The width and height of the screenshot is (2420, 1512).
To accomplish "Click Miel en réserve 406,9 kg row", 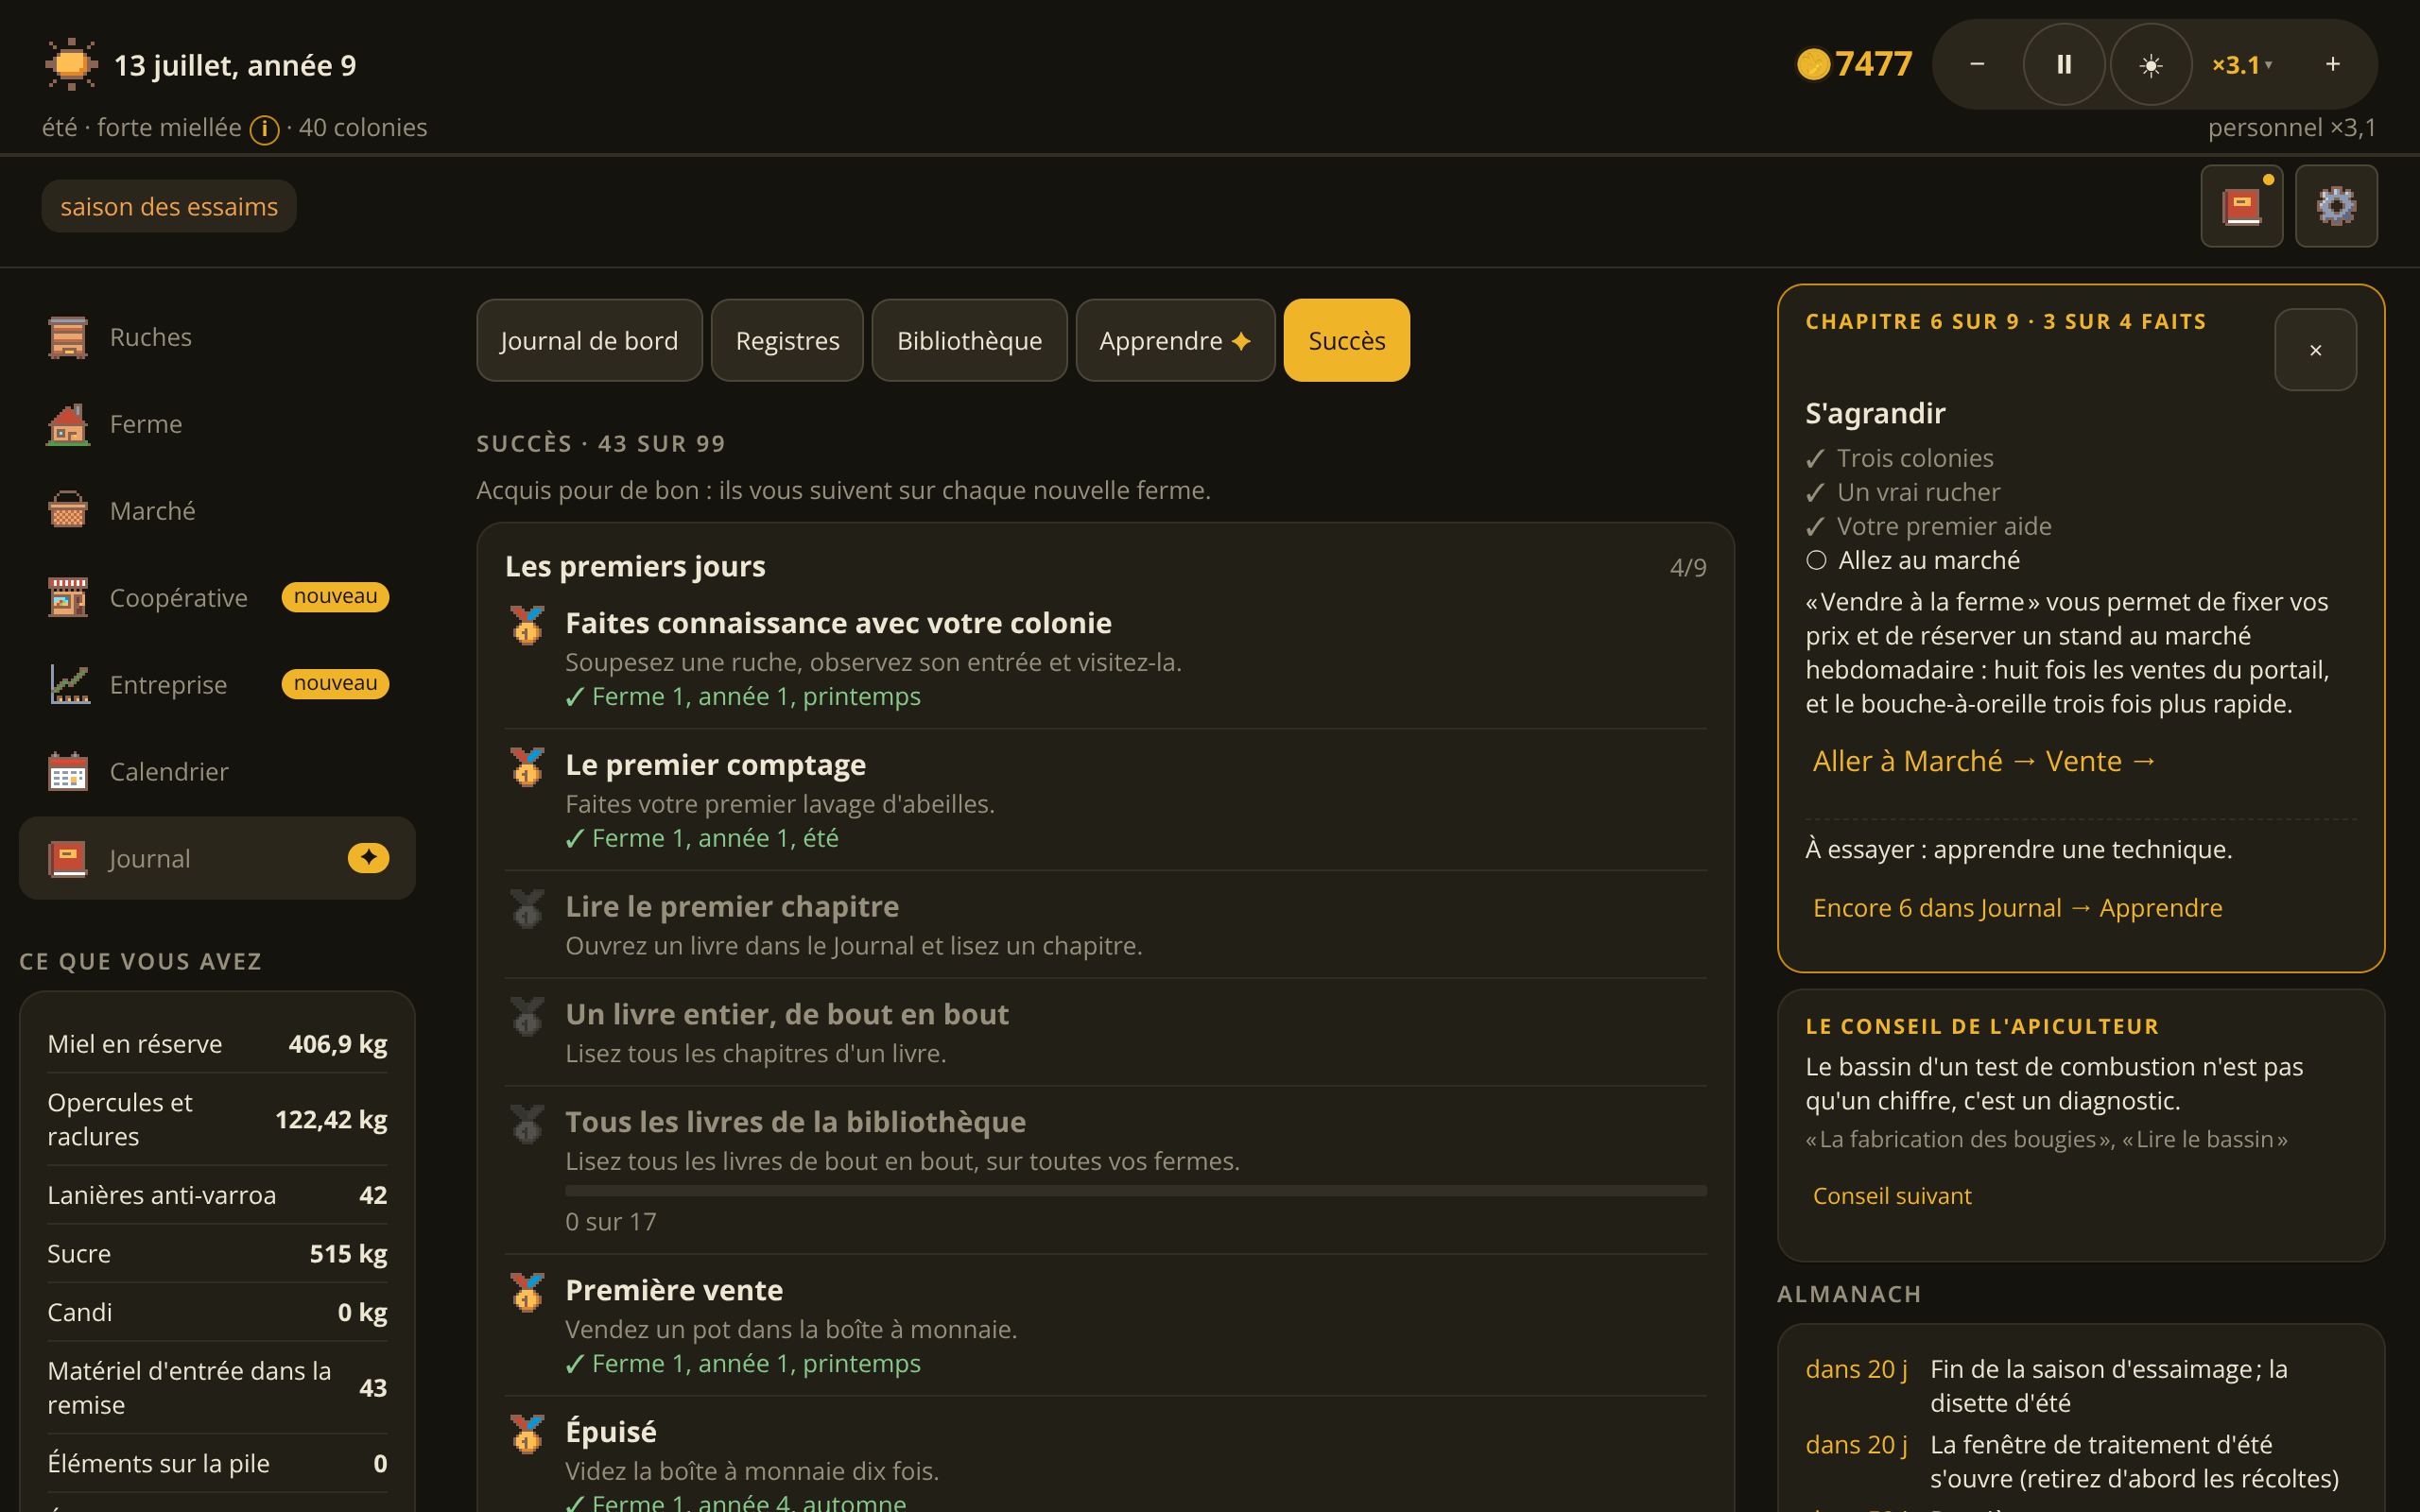I will pos(217,1044).
